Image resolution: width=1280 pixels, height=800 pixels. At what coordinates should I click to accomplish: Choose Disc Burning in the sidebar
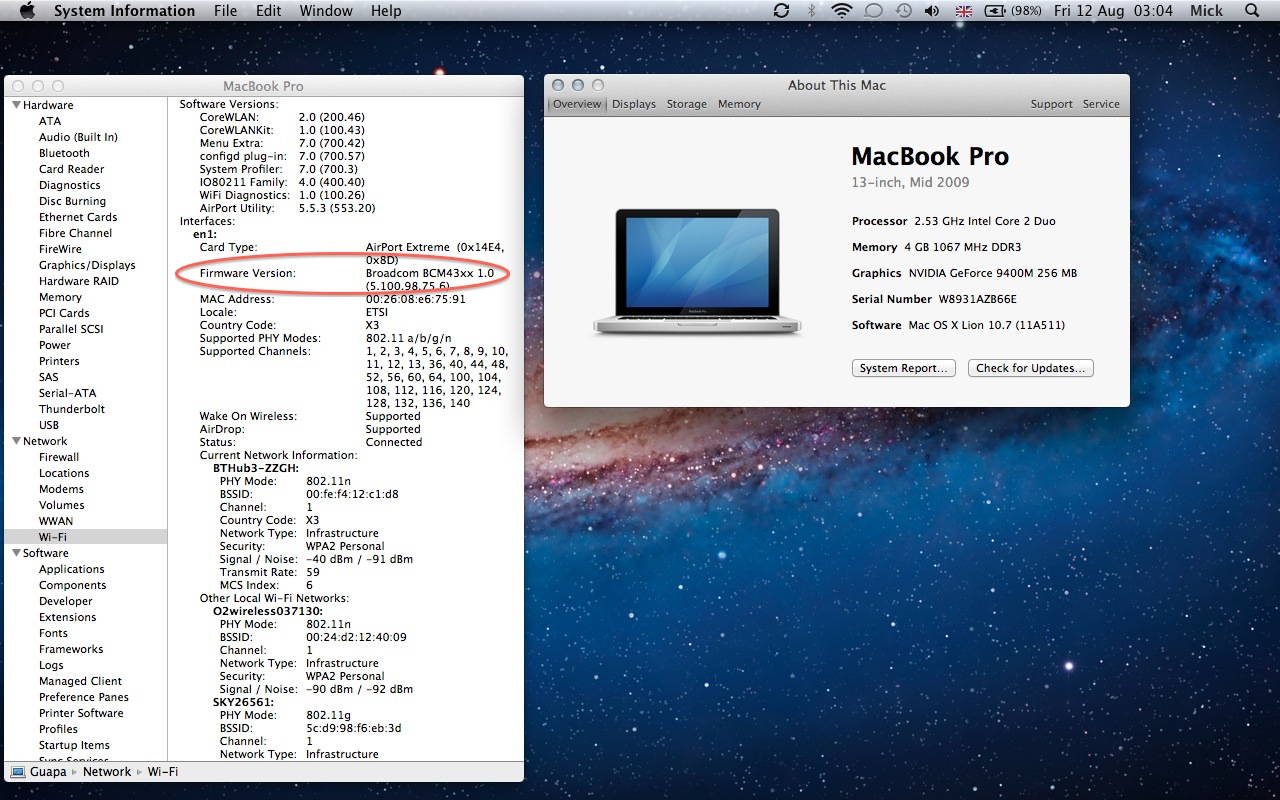click(x=72, y=201)
